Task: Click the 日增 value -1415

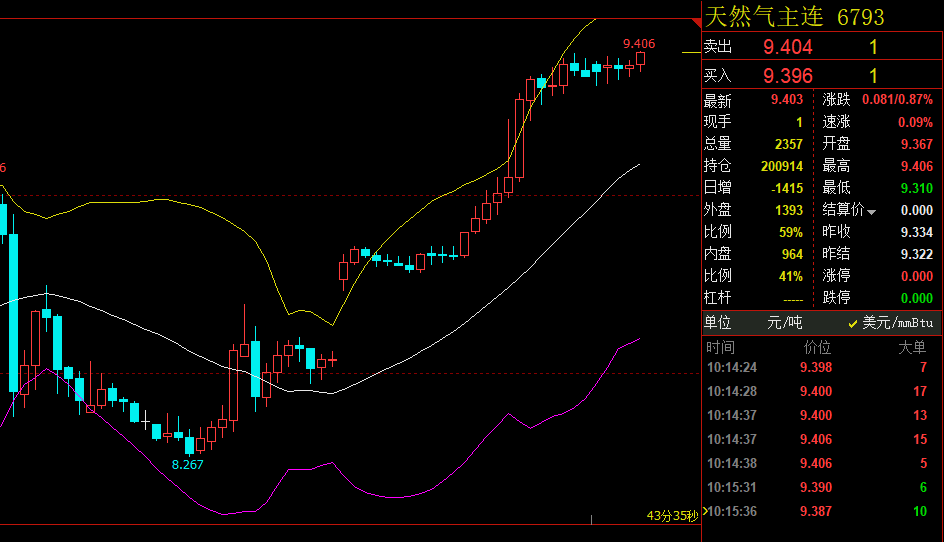Action: pos(787,188)
